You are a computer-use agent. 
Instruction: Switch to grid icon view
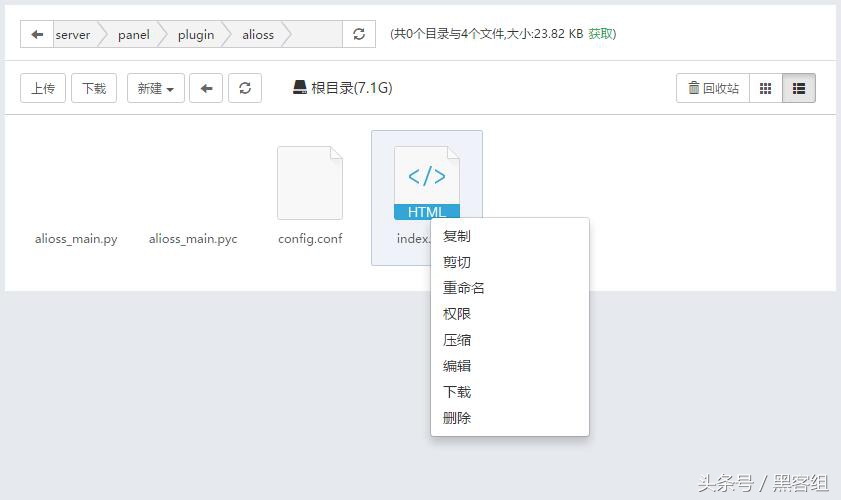(x=766, y=88)
